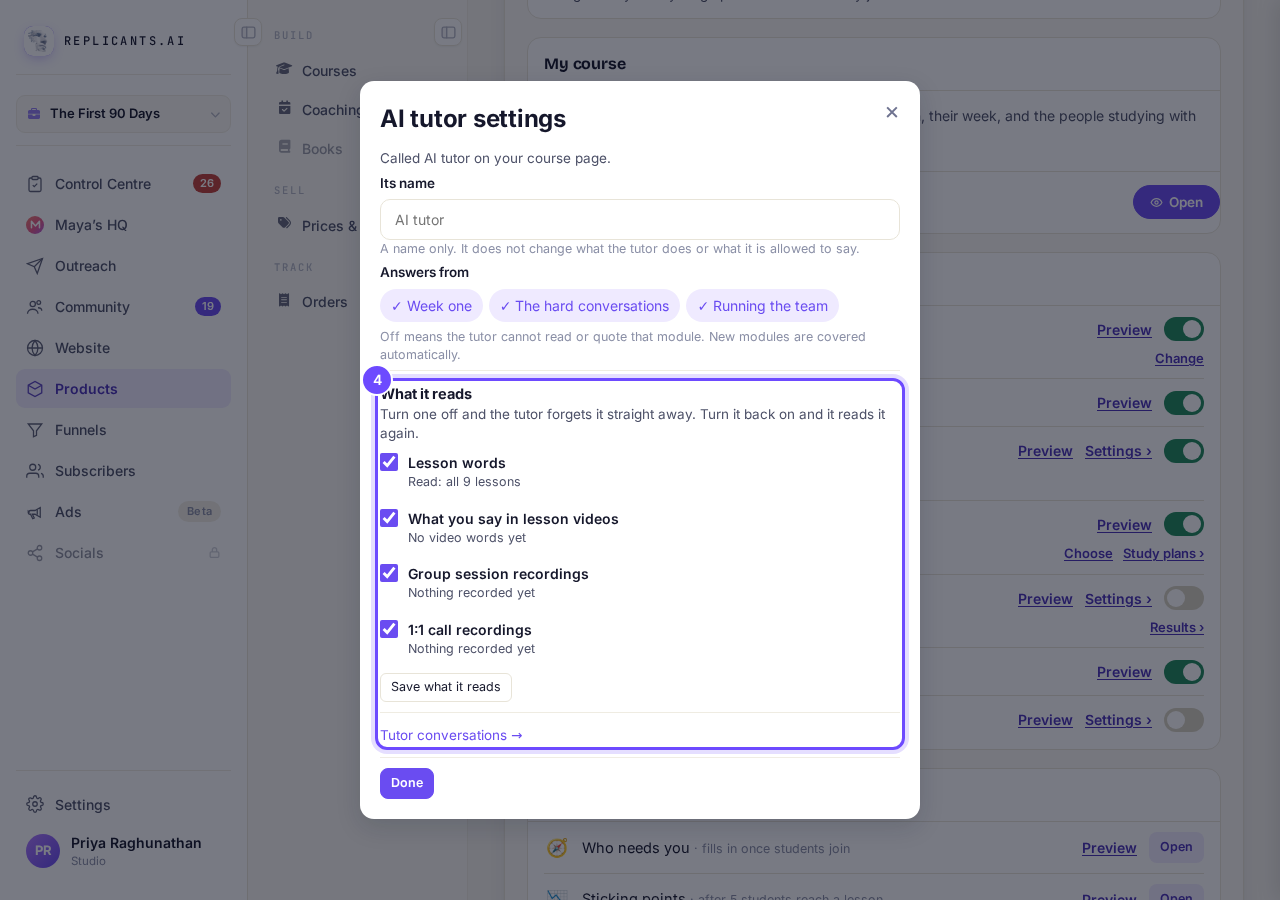Click the Products box icon
The image size is (1280, 900).
point(35,389)
